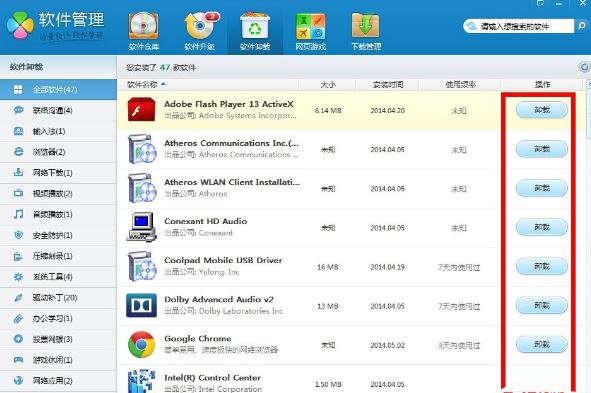Click the software manager clover logo
This screenshot has width=591, height=393.
pyautogui.click(x=20, y=25)
